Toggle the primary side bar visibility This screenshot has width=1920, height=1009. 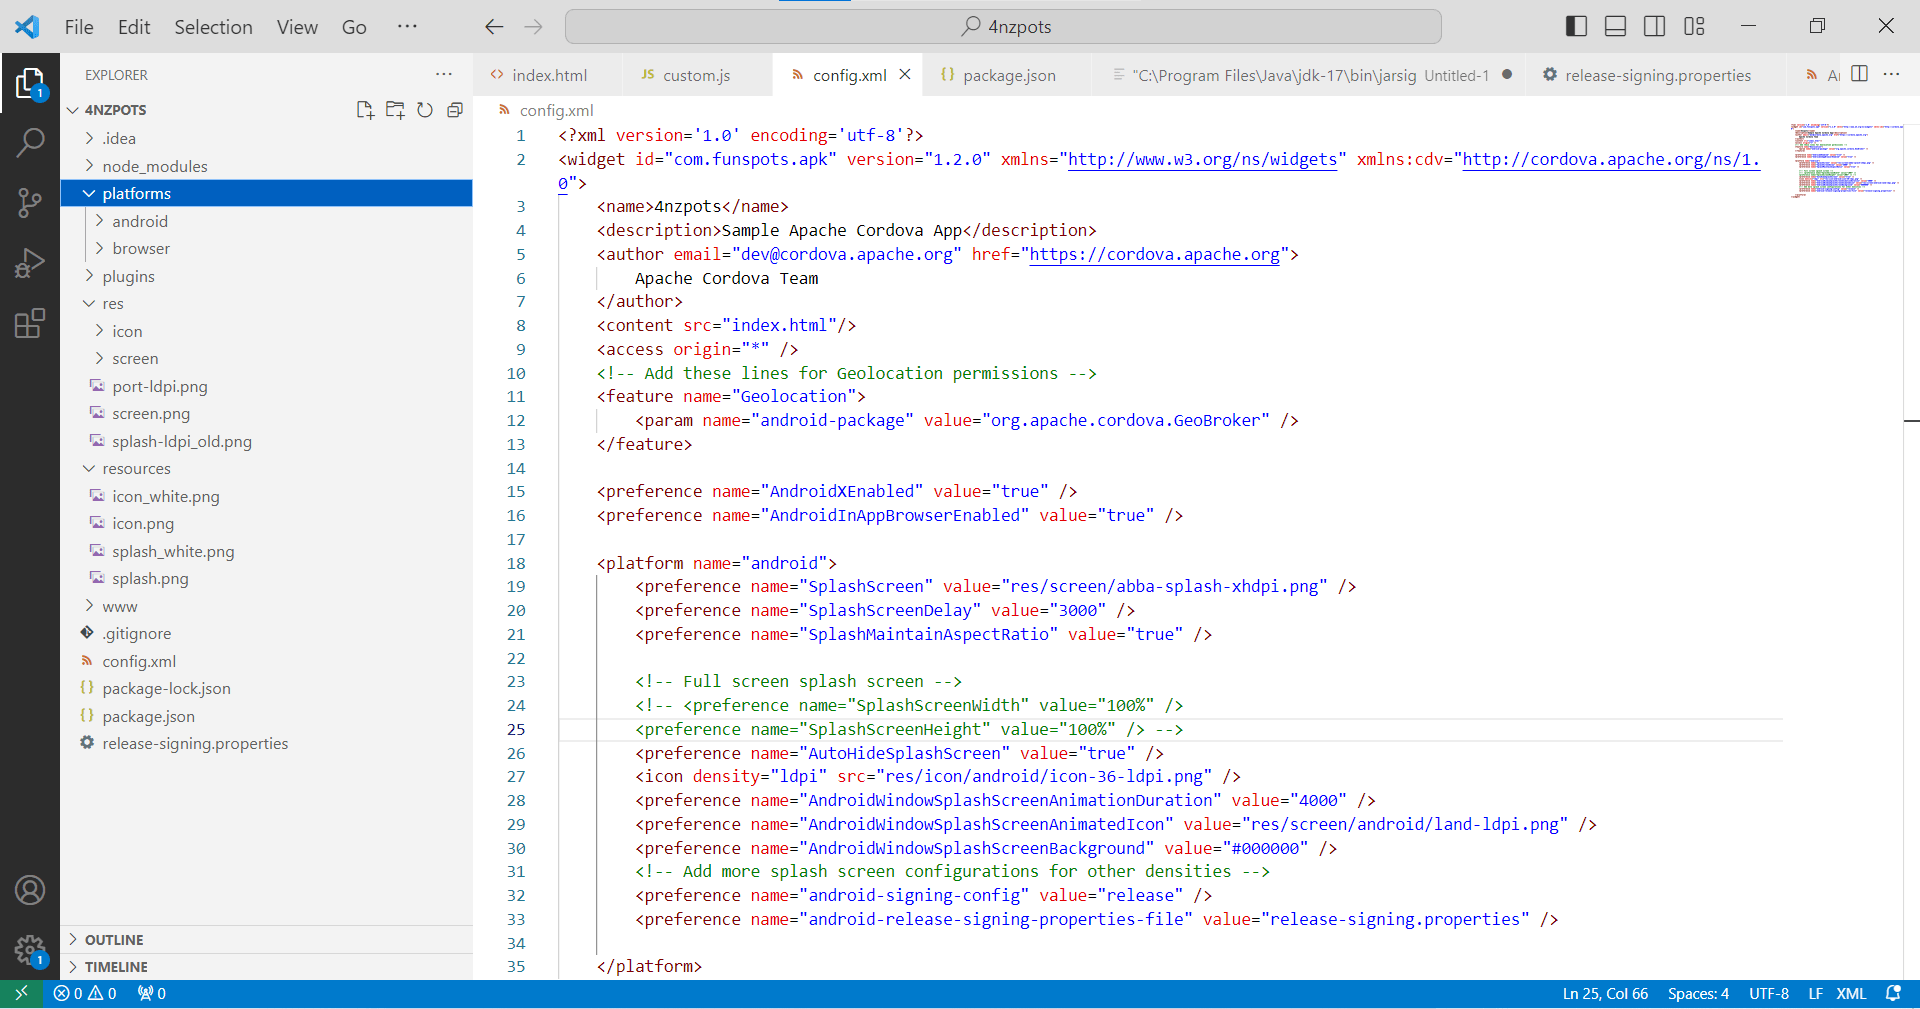tap(1576, 27)
